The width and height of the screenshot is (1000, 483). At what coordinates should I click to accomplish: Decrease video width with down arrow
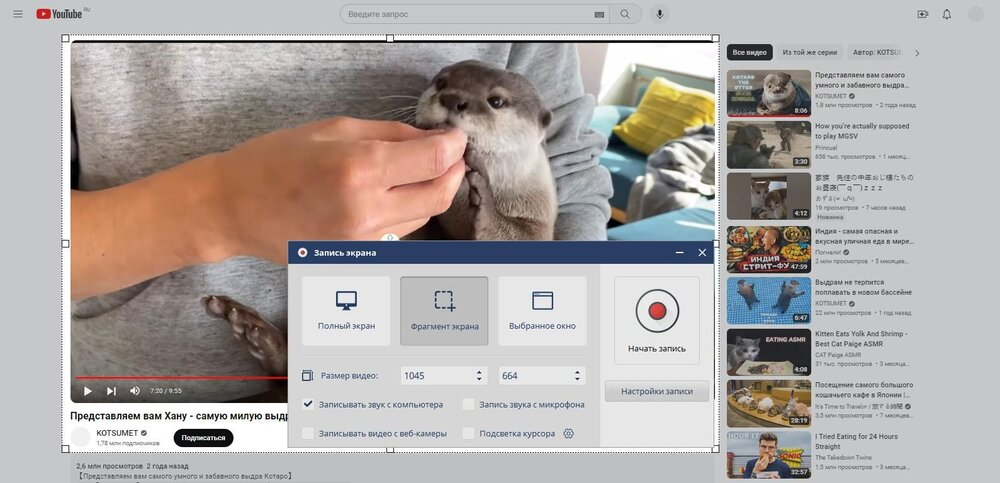(479, 380)
